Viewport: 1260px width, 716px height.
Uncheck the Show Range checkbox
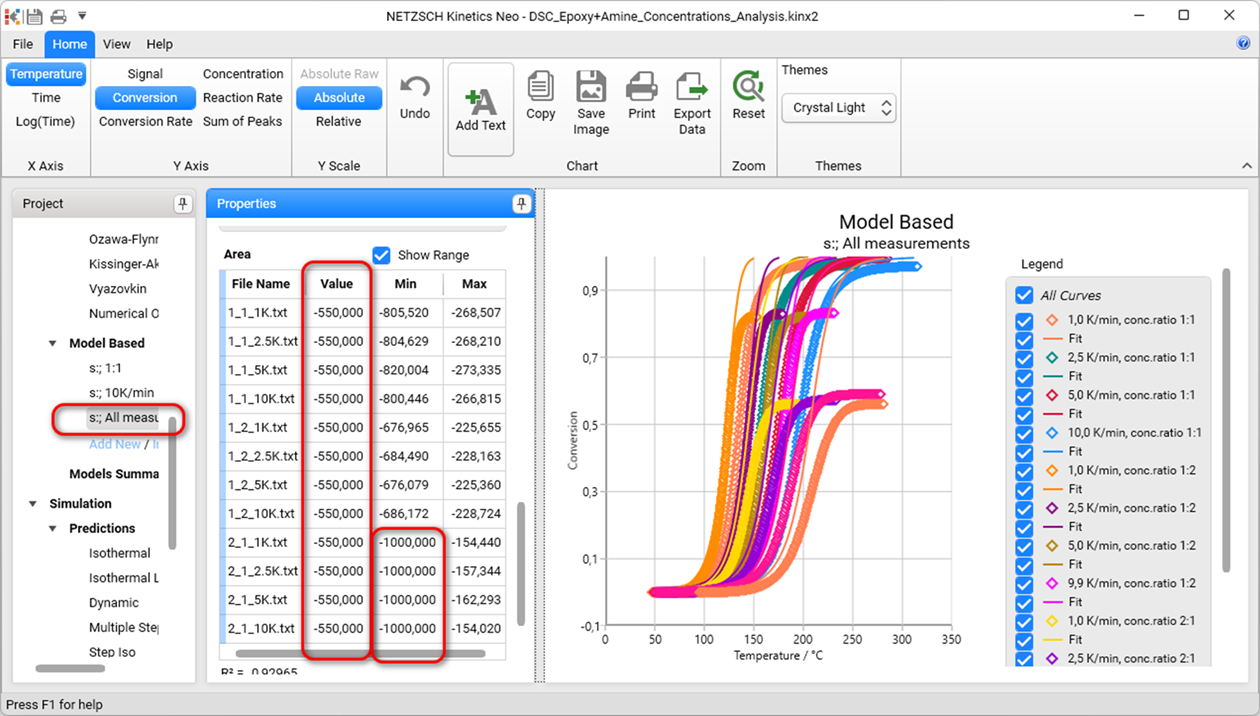[381, 255]
